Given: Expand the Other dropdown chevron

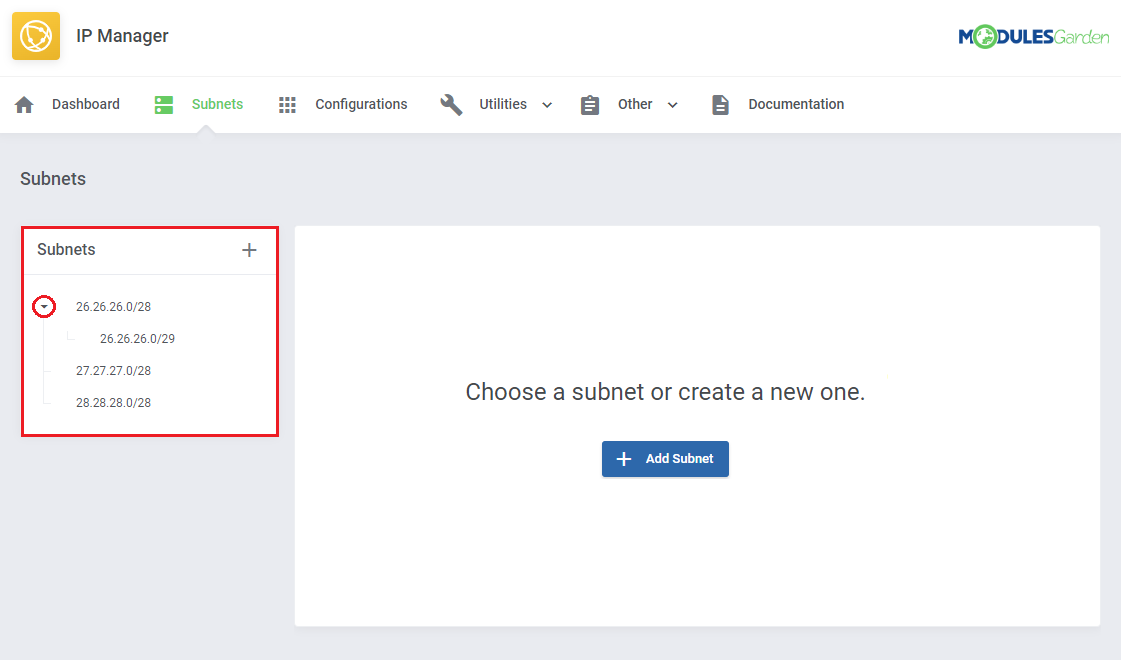Looking at the screenshot, I should coord(672,105).
